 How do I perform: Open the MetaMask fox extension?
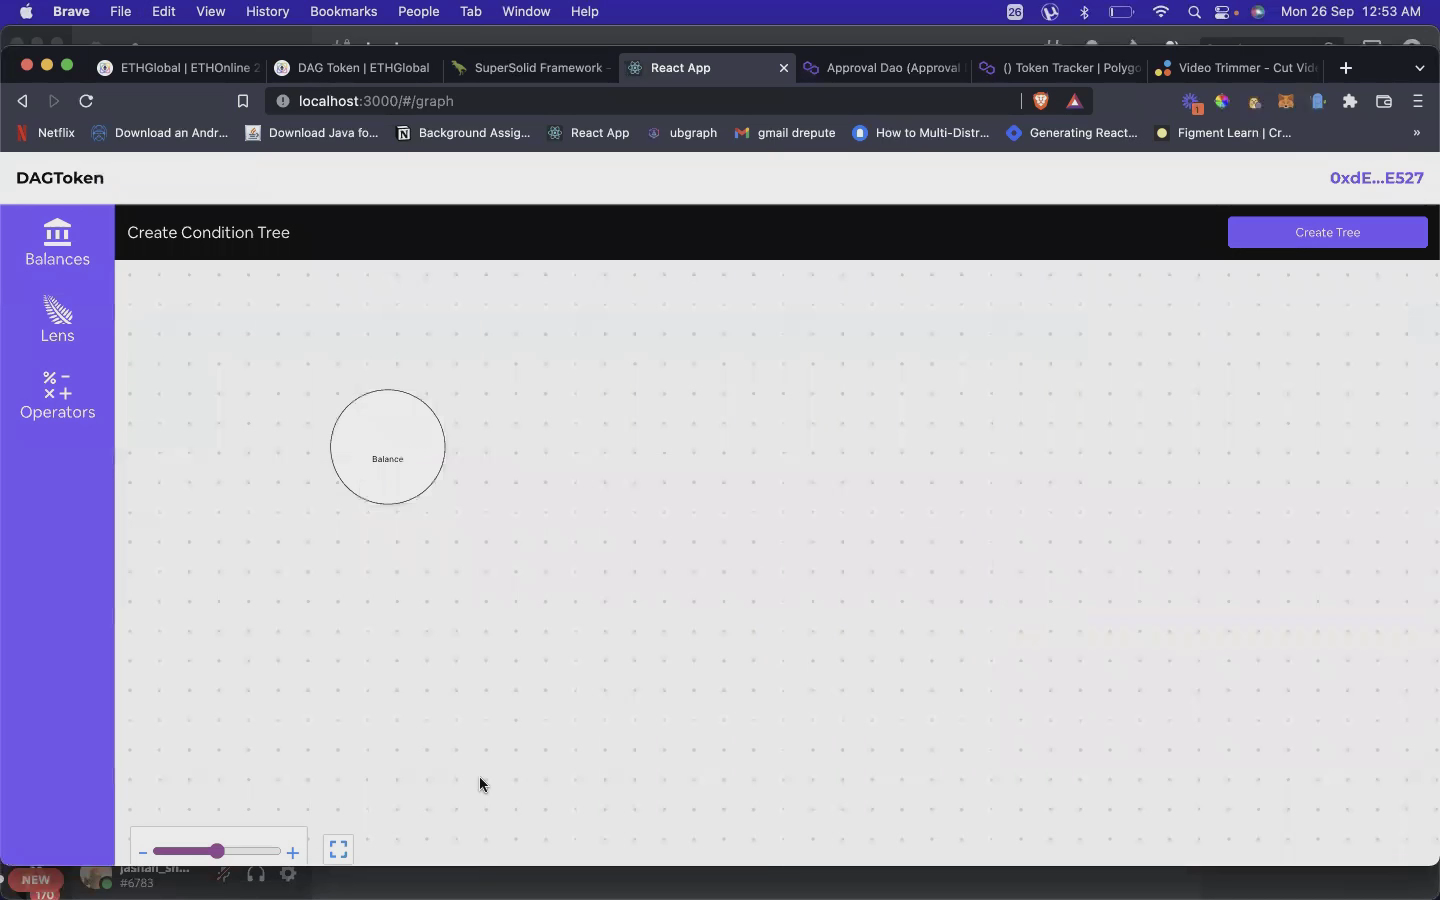1286,101
